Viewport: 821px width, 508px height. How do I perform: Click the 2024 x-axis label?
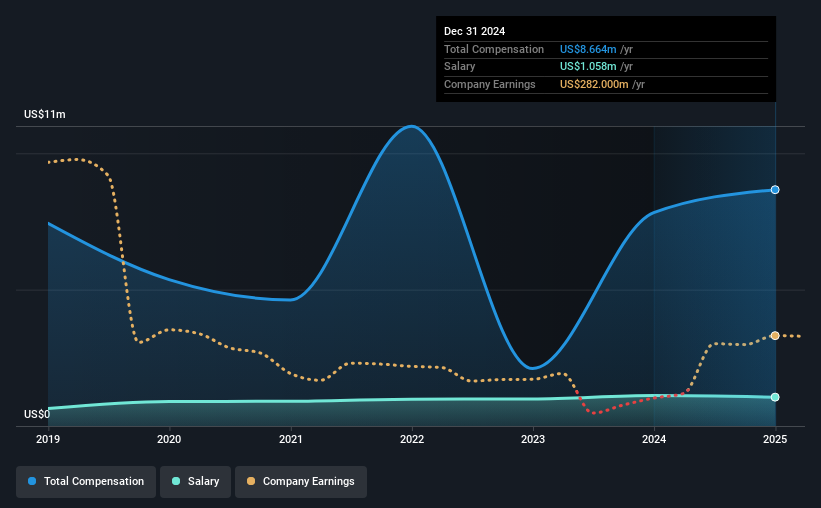654,439
